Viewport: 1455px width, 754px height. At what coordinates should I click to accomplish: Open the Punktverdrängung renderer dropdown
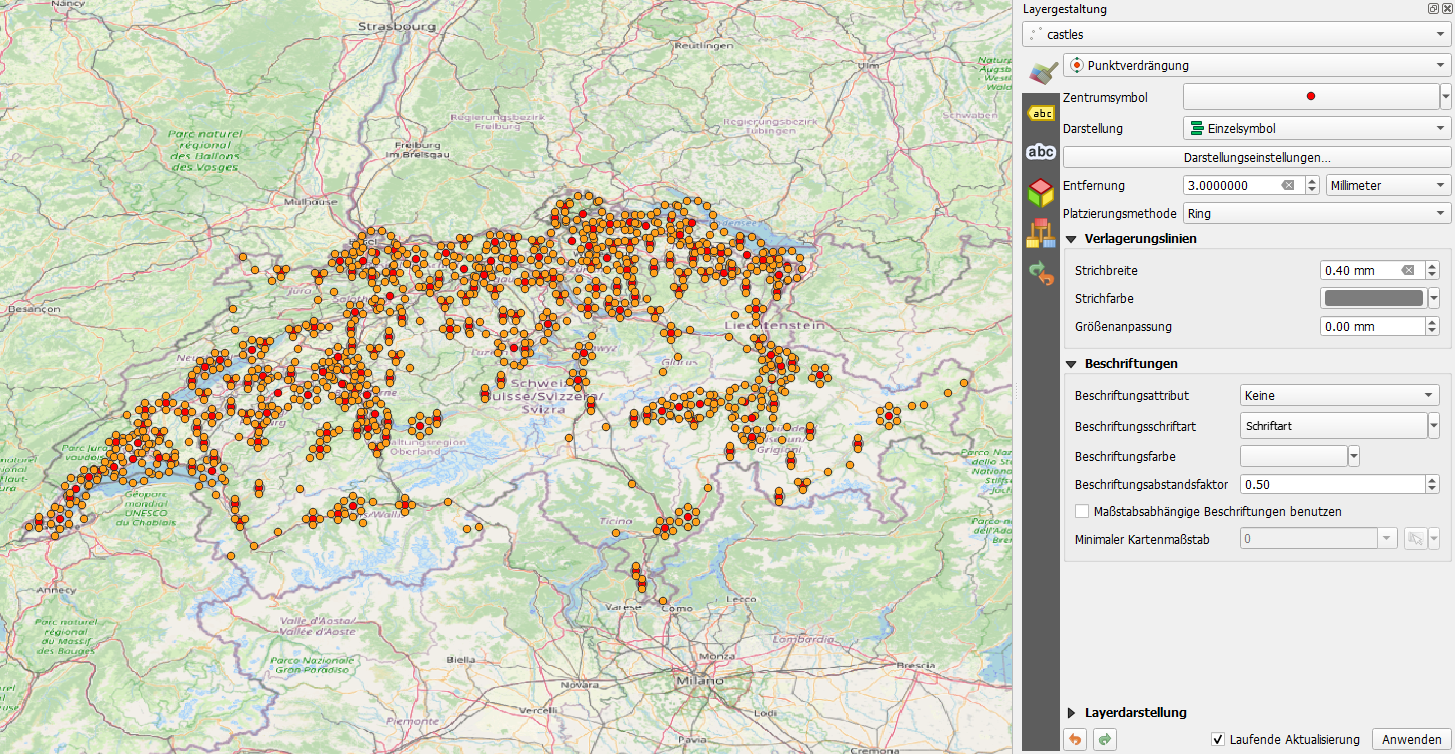click(1256, 66)
